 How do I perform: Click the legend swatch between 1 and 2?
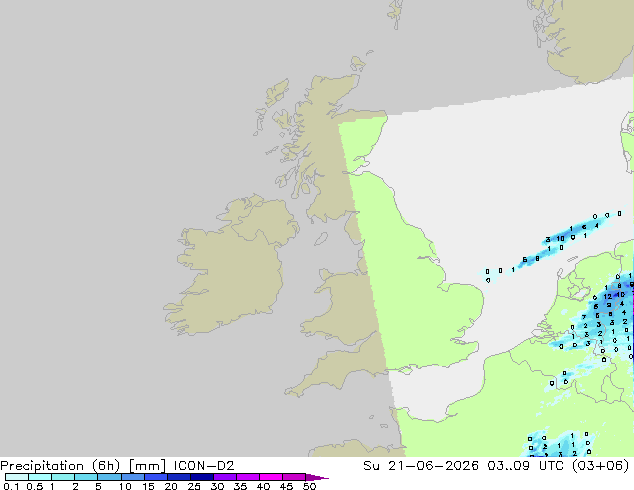coord(63,477)
